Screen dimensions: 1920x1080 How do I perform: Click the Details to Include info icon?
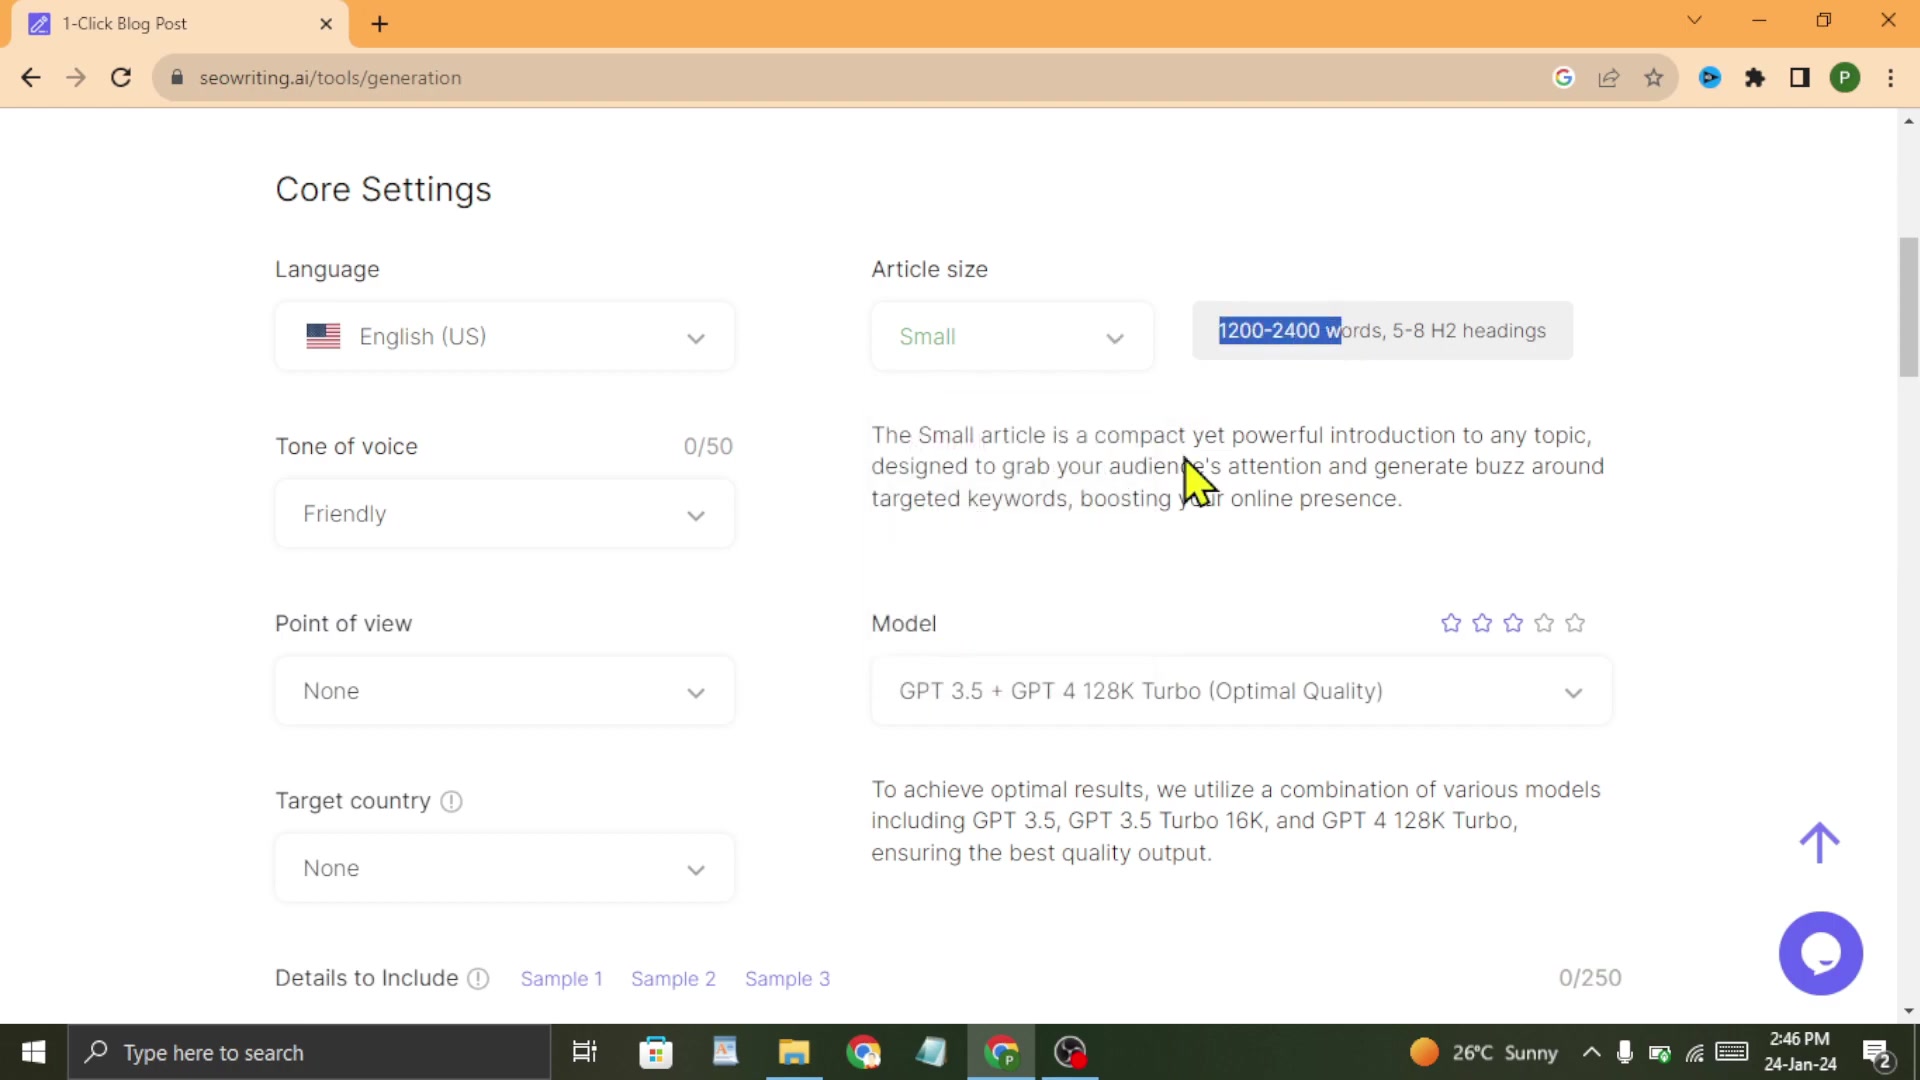(478, 979)
